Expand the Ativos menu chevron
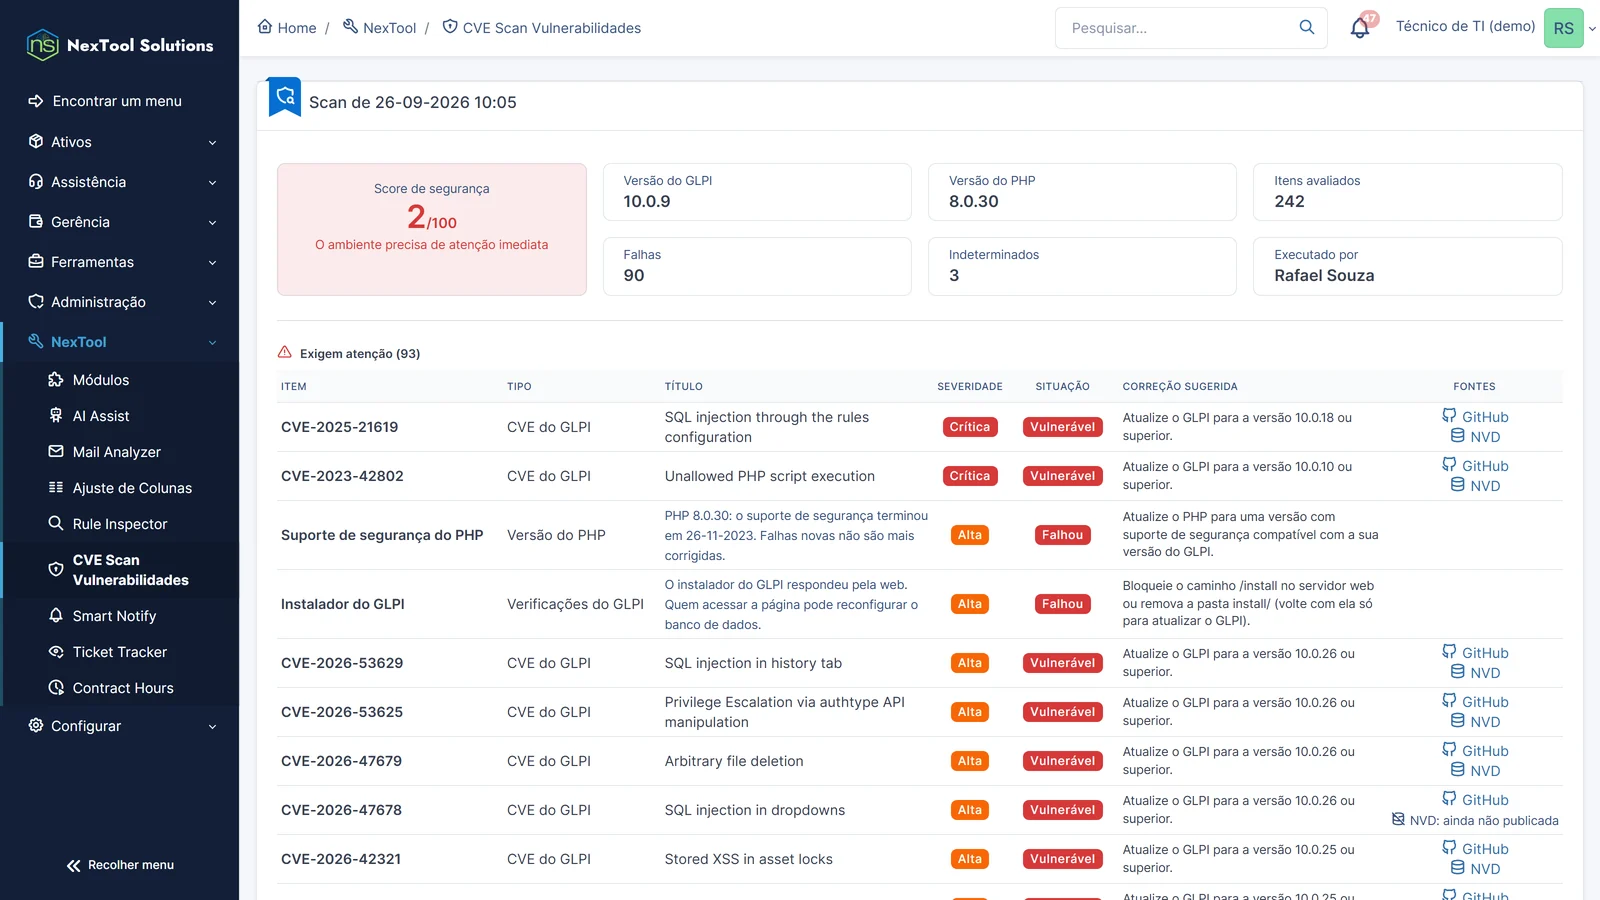 212,143
